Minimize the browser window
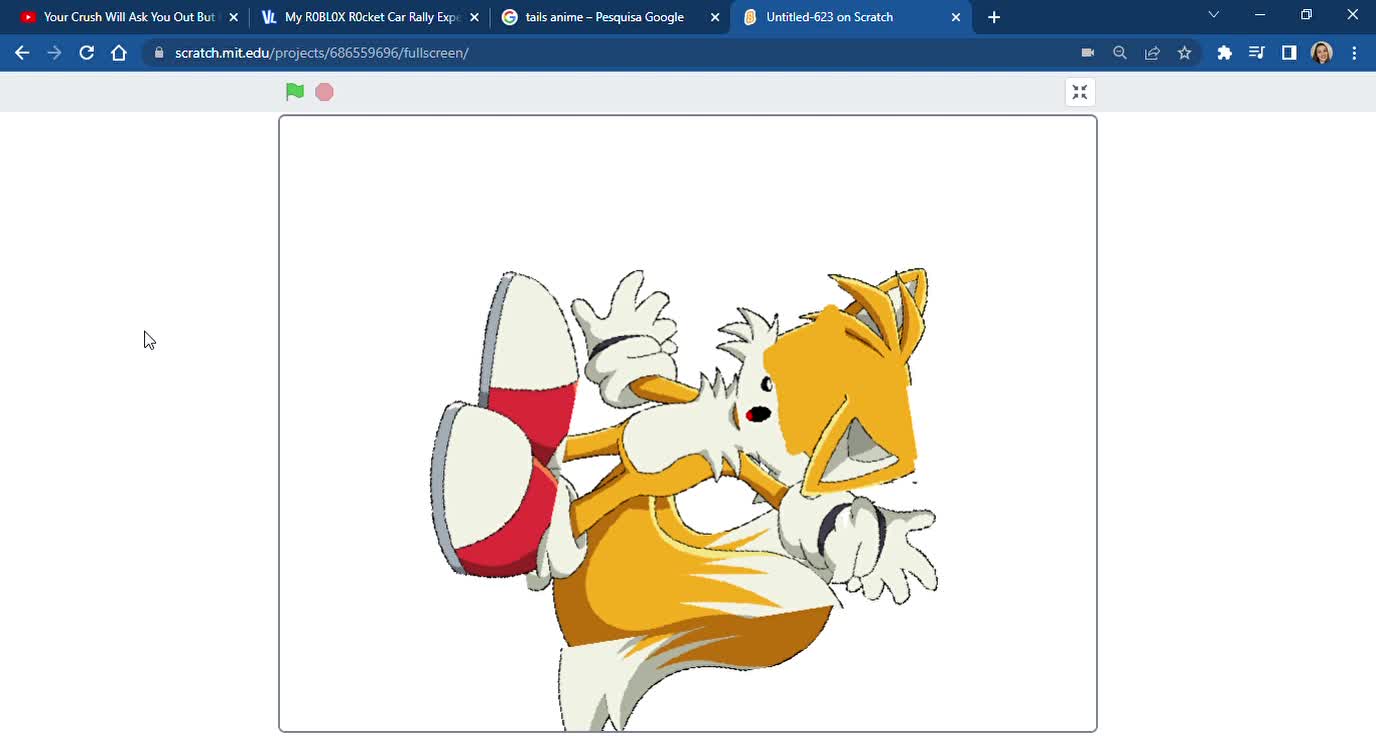1376x736 pixels. [1260, 15]
